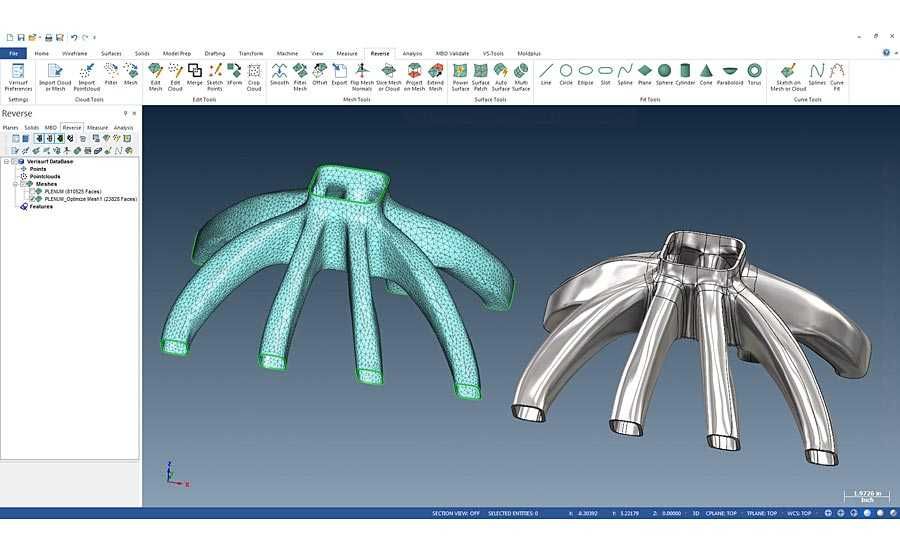
Task: Open the Edit Mesh tool
Action: pos(156,77)
